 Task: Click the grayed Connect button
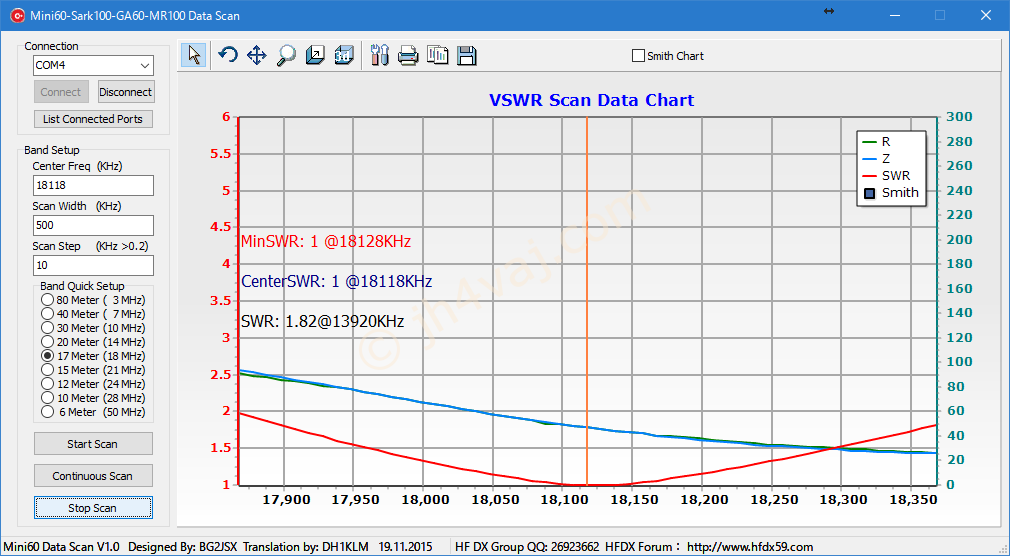pyautogui.click(x=61, y=92)
